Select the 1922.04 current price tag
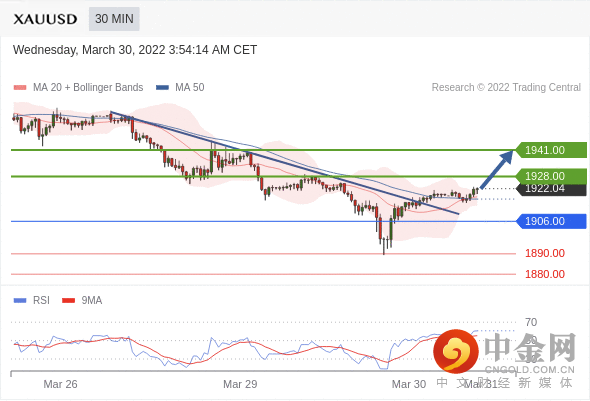 pos(551,189)
